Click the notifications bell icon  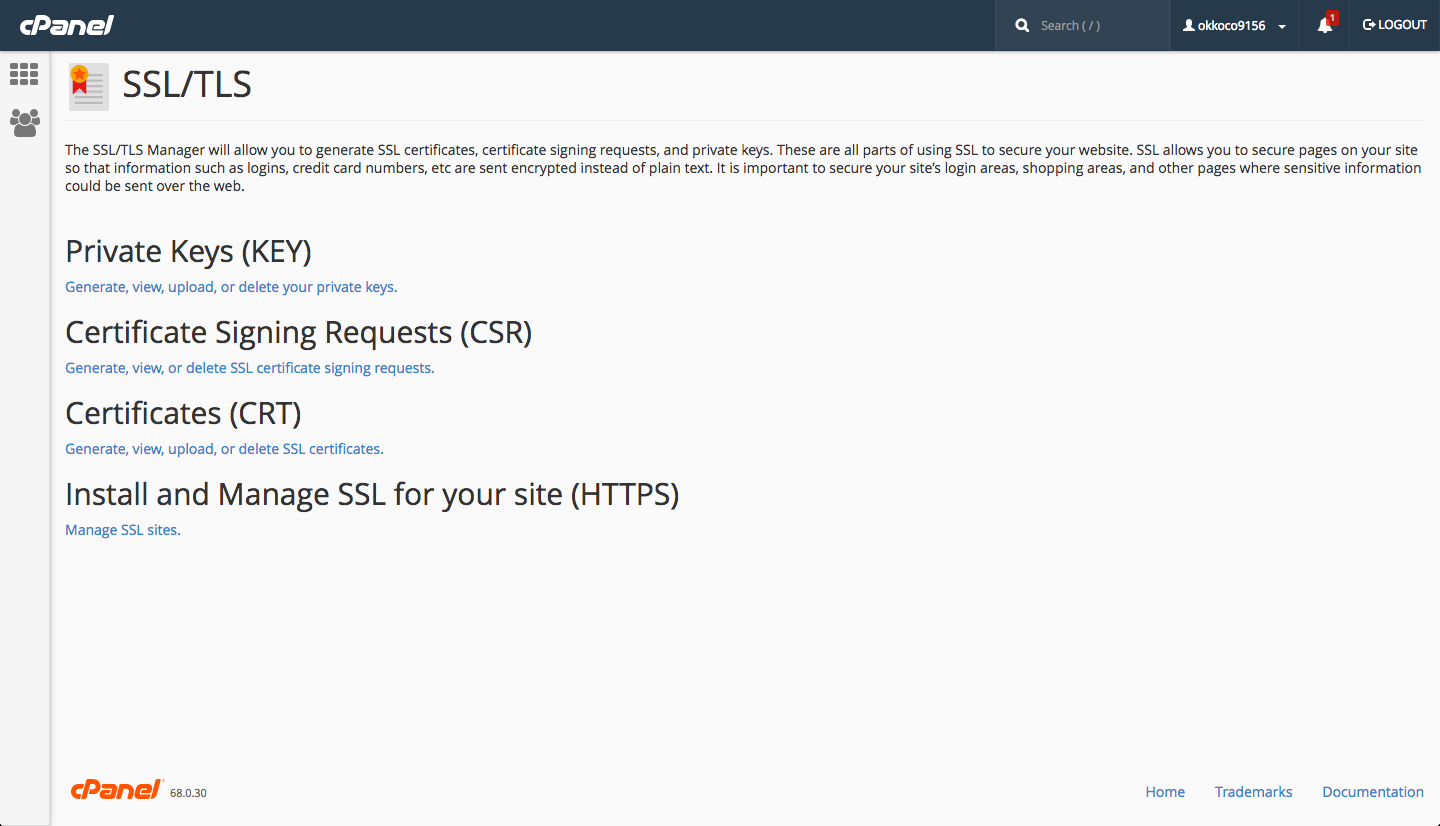(x=1324, y=26)
